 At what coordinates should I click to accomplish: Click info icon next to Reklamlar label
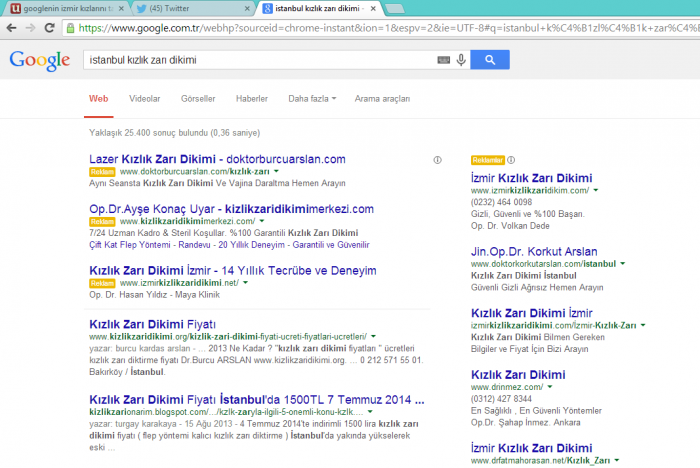[x=511, y=160]
